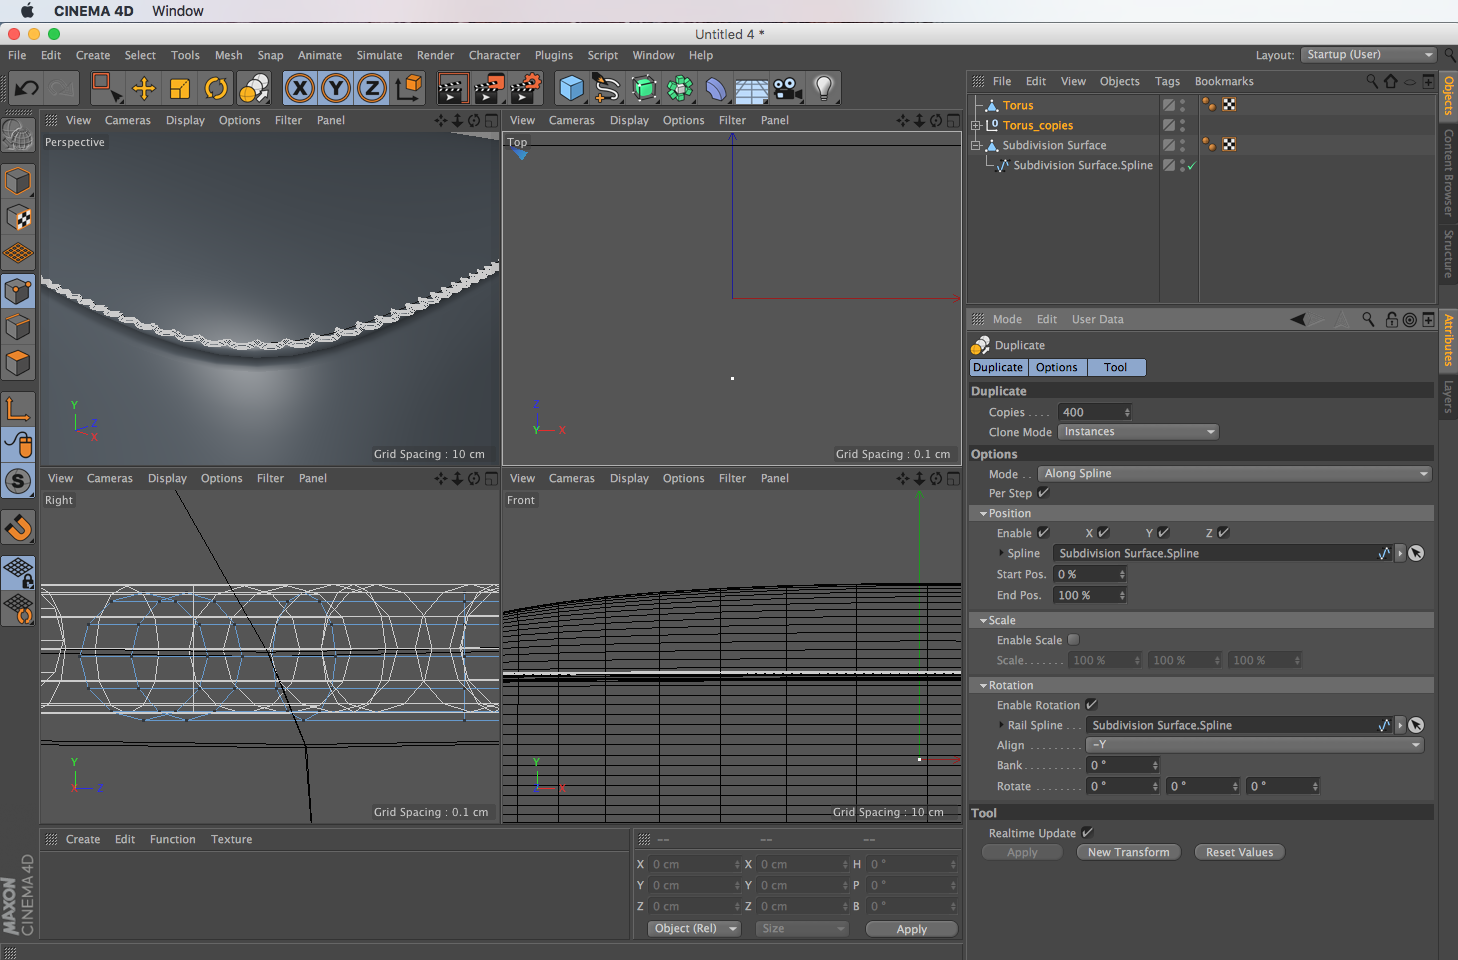1458x960 pixels.
Task: Select Torus_copies in object manager
Action: 1037,126
